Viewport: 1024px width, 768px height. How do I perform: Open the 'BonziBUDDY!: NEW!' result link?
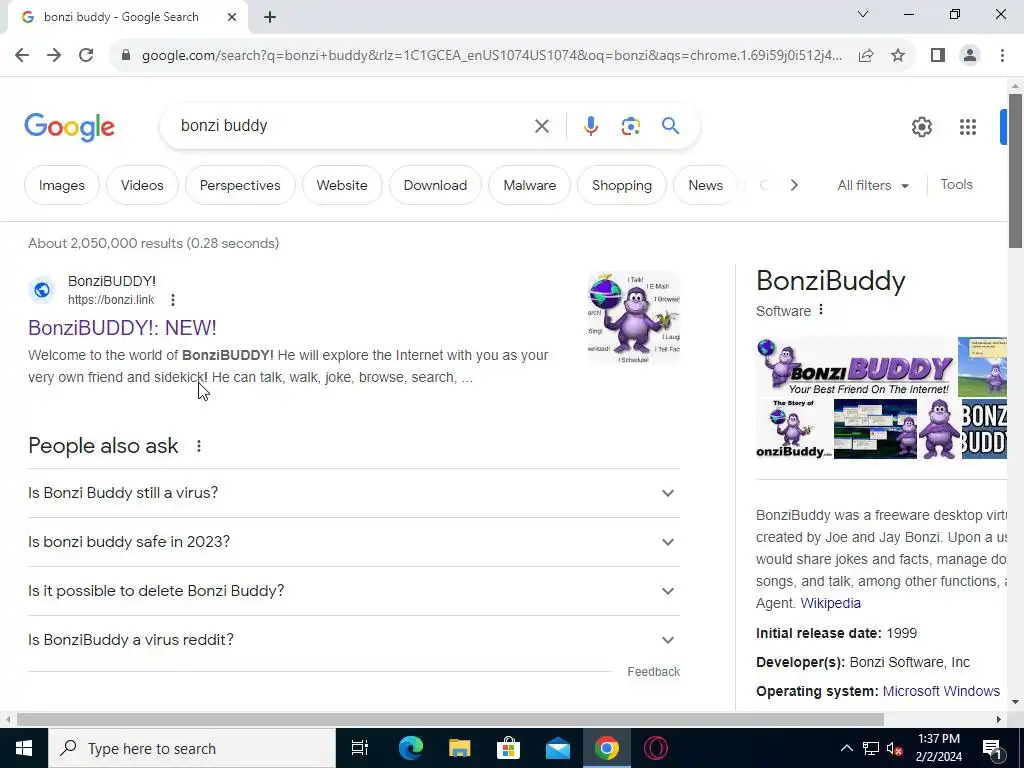tap(122, 328)
